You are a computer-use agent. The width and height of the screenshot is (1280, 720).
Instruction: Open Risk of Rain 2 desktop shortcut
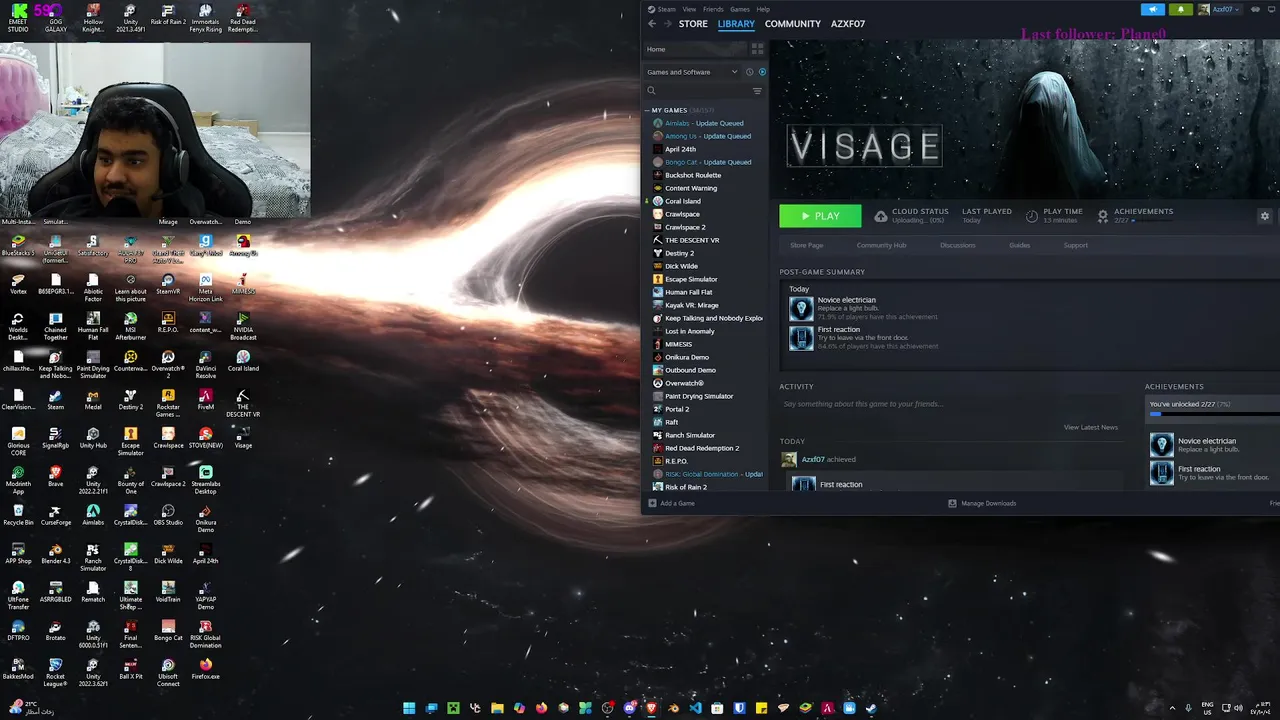[x=168, y=18]
